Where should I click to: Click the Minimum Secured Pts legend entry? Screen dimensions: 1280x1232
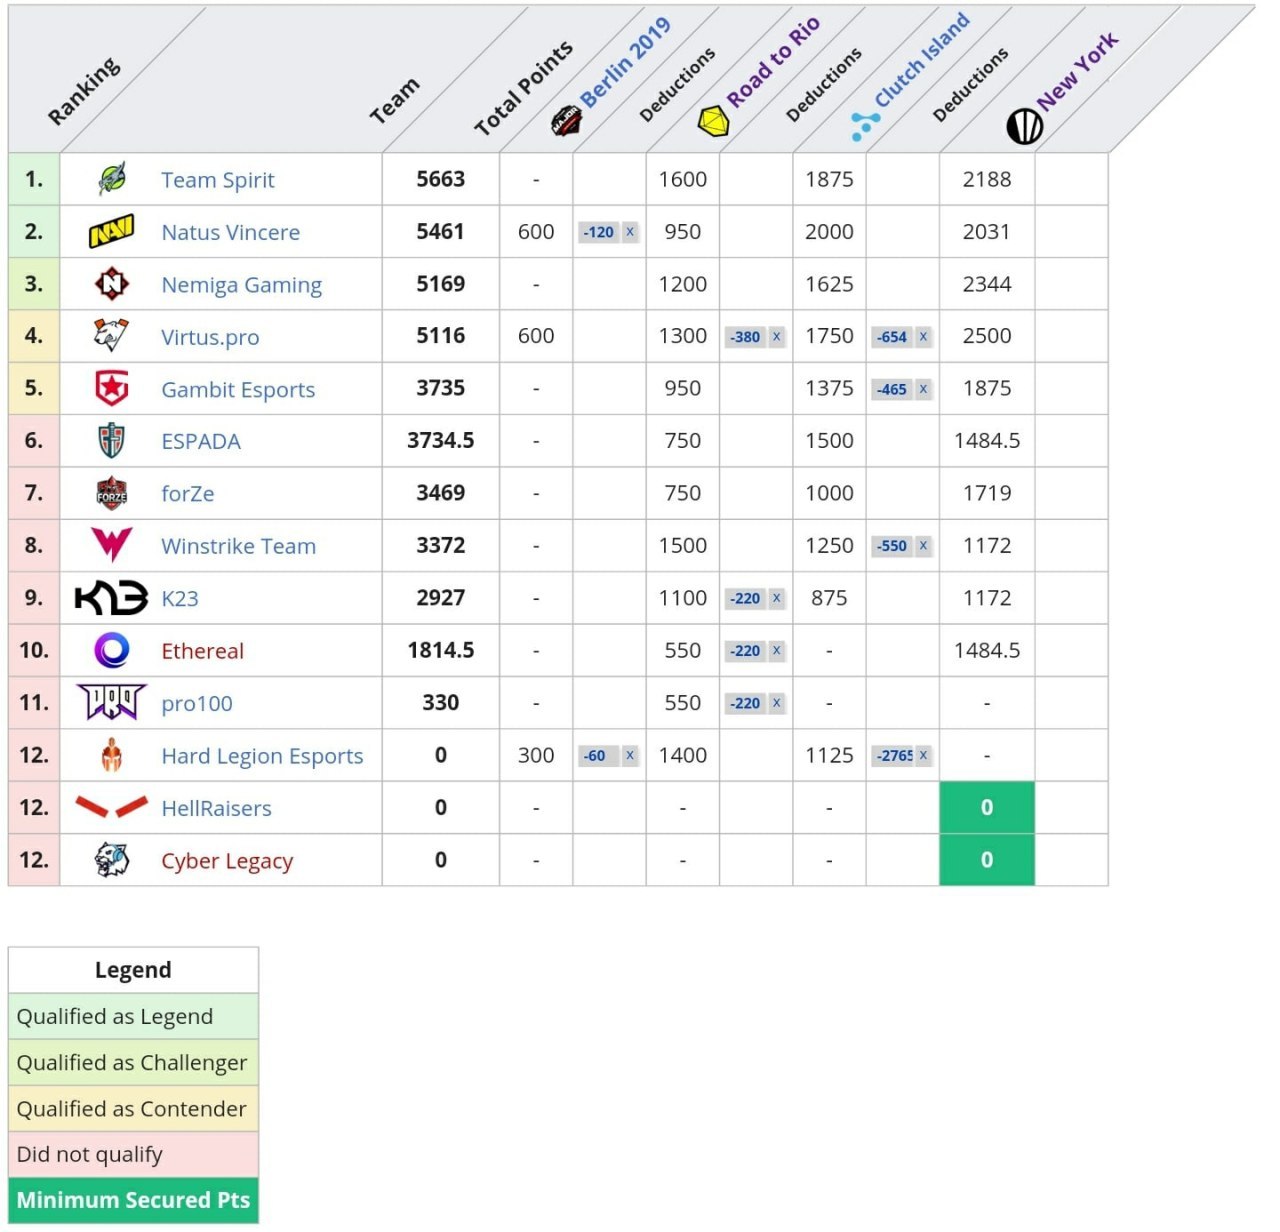coord(133,1200)
